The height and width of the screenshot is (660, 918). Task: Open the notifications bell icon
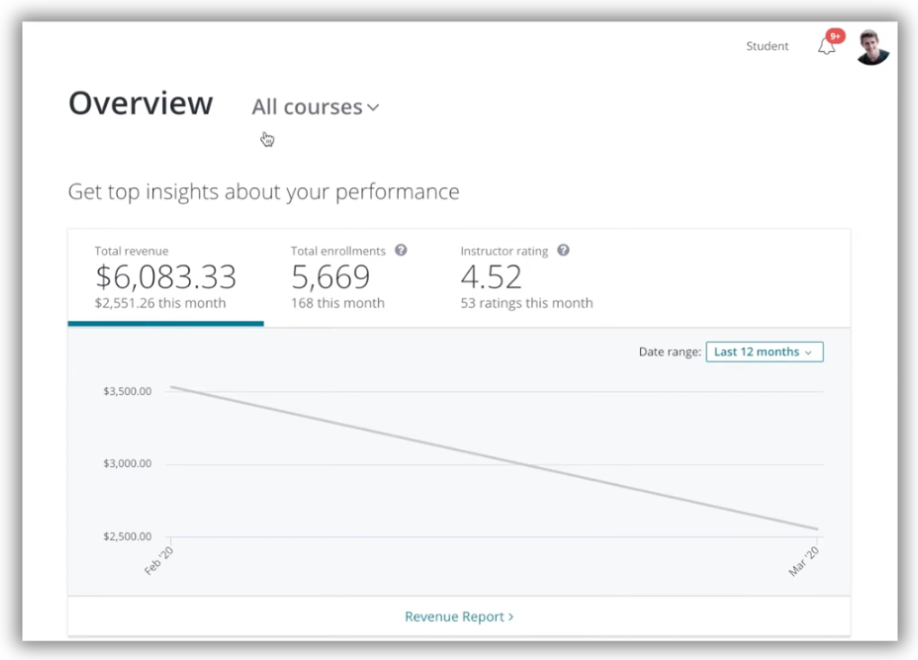[x=826, y=46]
